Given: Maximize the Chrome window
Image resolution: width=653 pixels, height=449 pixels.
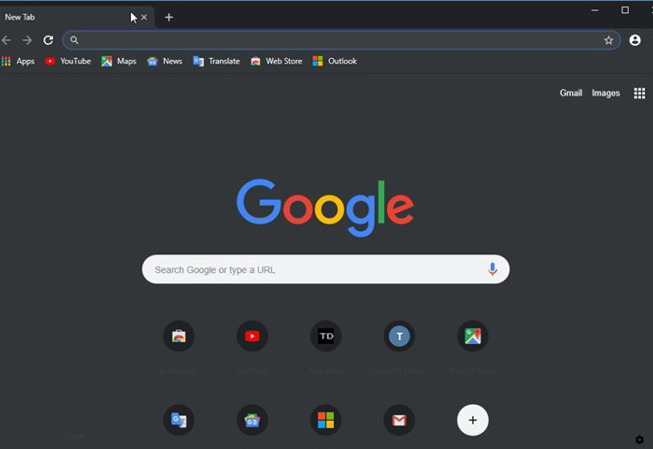Looking at the screenshot, I should [625, 10].
